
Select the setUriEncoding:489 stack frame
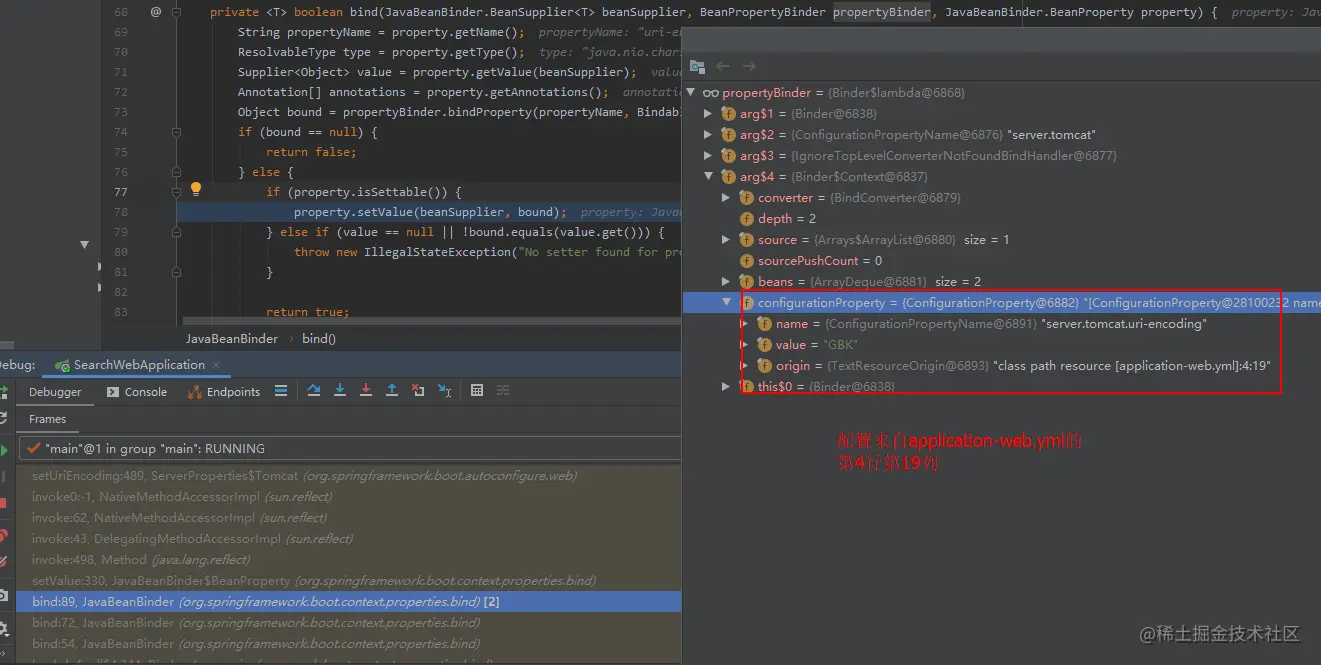pos(349,476)
